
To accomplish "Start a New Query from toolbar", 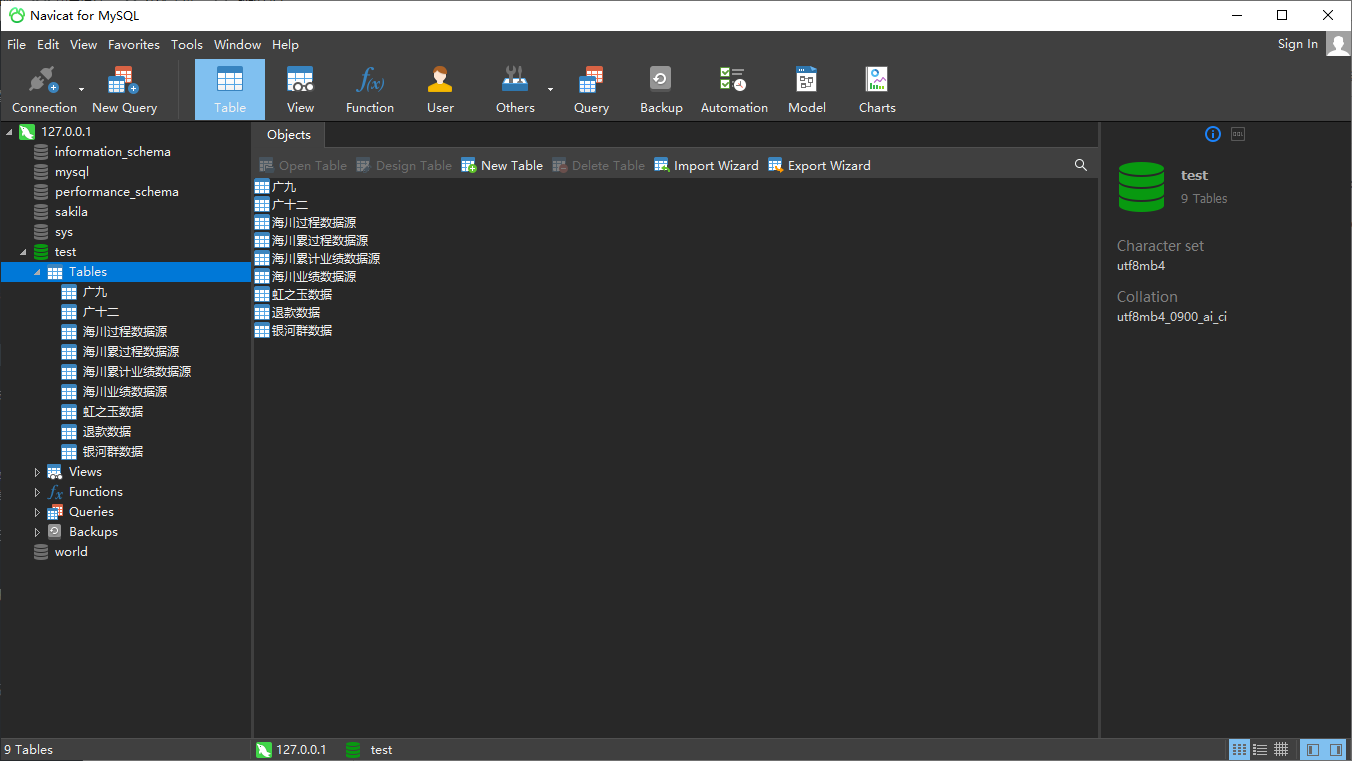I will click(x=124, y=90).
